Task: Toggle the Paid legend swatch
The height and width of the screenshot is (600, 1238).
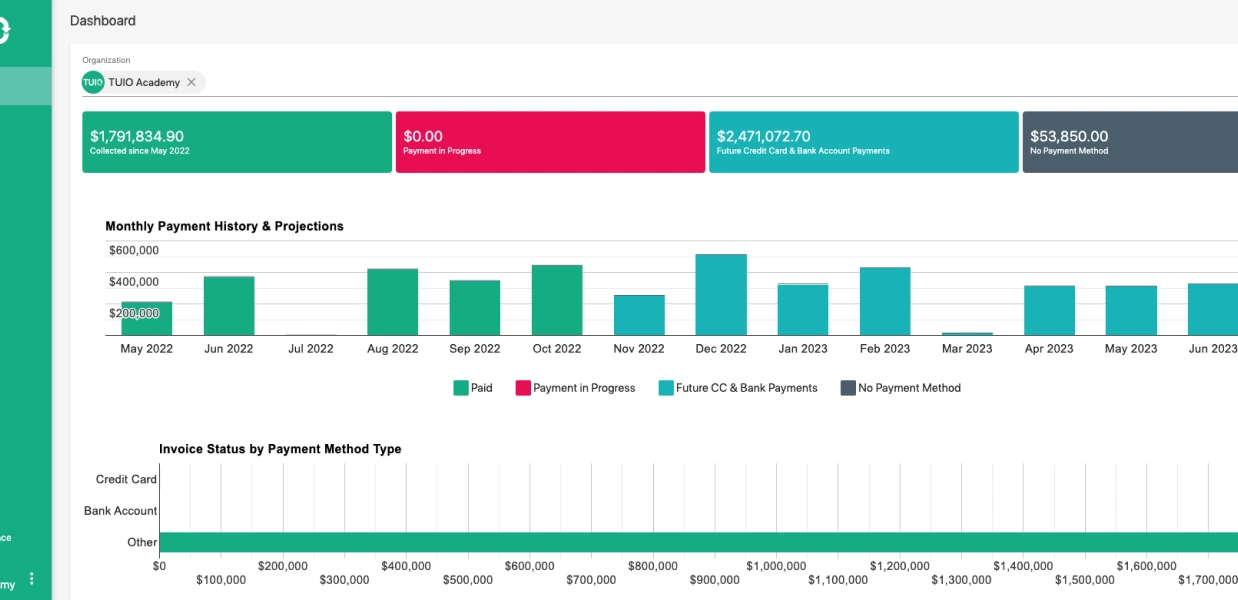Action: pos(461,388)
